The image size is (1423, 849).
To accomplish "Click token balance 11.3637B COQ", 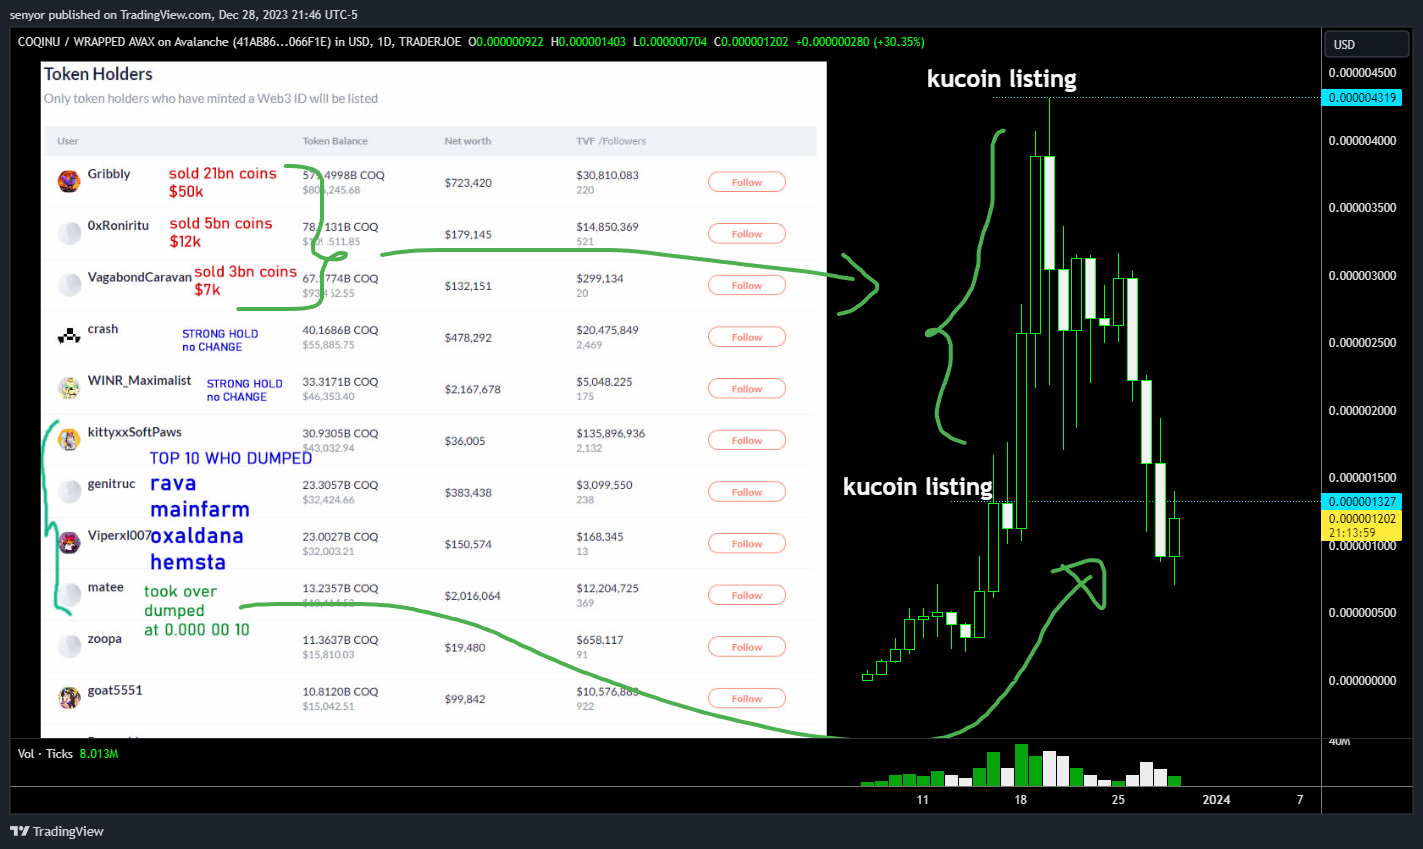I will [x=340, y=640].
